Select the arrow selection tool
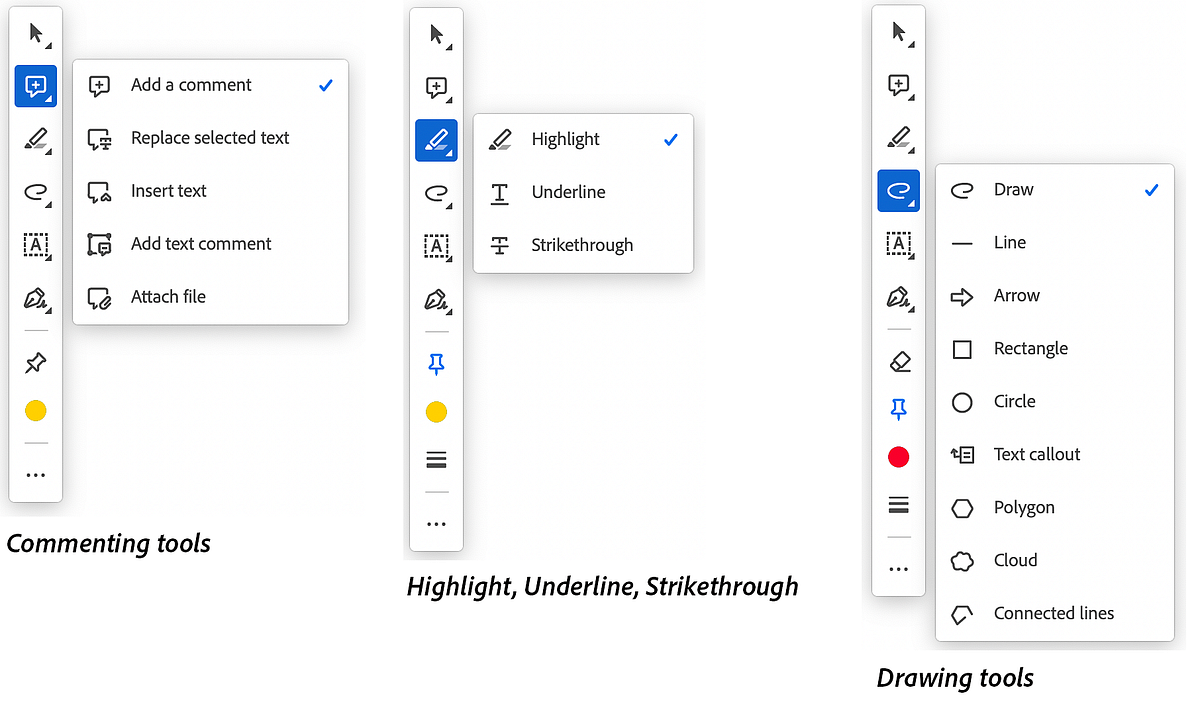 [35, 33]
